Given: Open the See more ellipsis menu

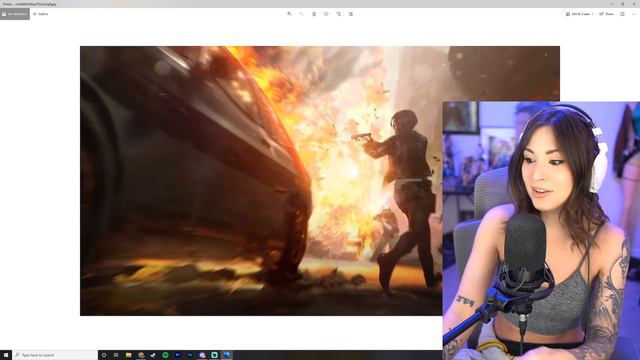Looking at the screenshot, I should (634, 14).
